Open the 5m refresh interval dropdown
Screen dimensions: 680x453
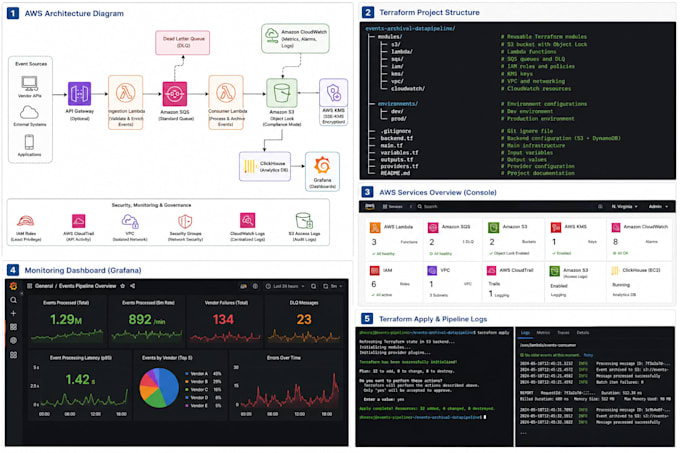333,286
